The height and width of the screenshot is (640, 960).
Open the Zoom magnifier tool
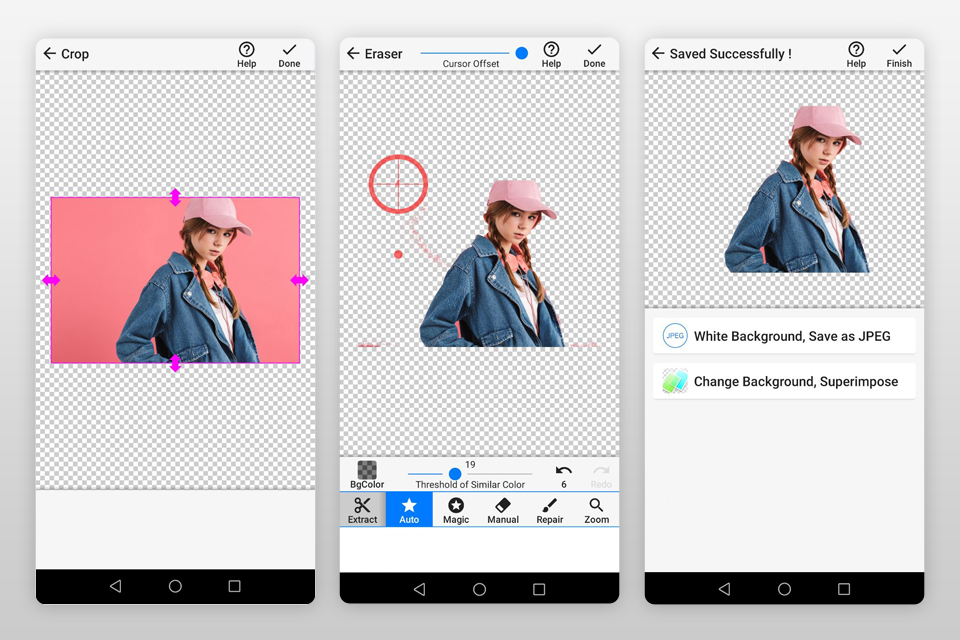tap(597, 509)
